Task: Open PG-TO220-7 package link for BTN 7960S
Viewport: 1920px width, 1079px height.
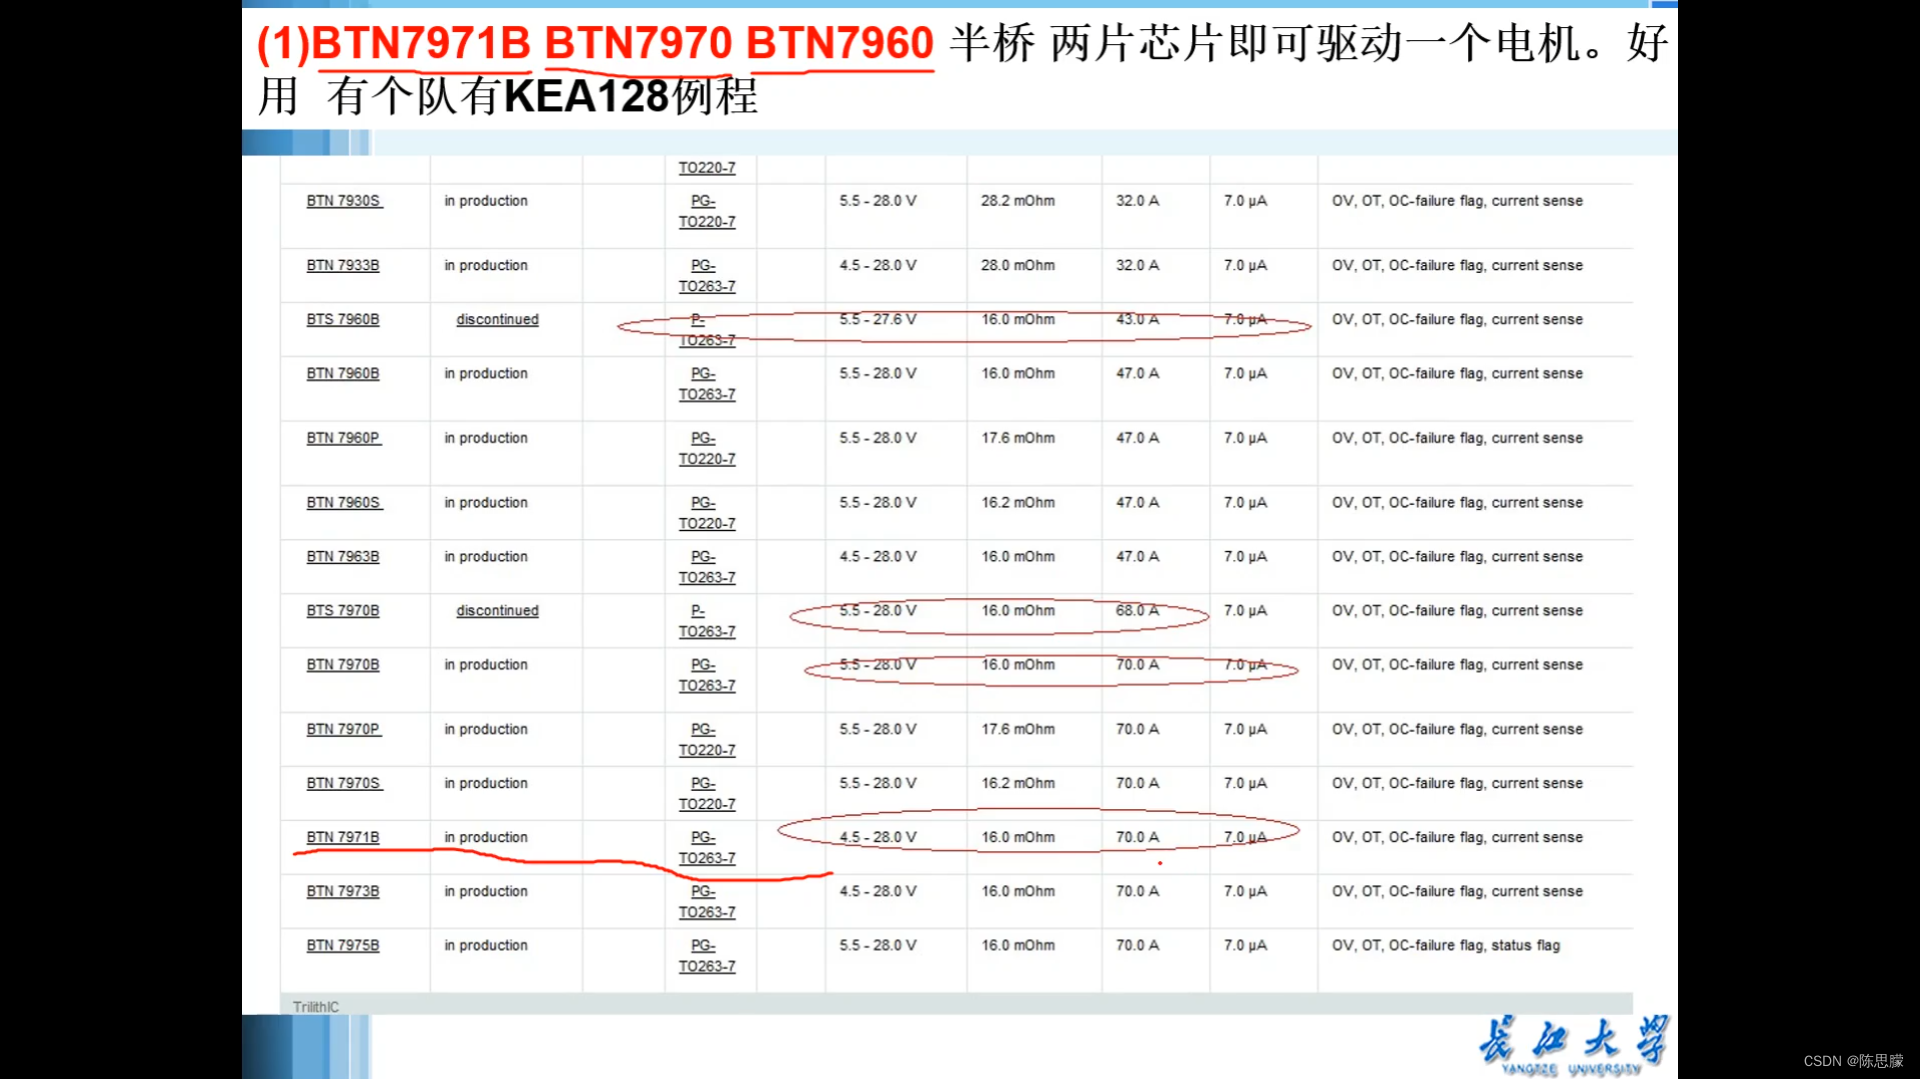Action: 707,513
